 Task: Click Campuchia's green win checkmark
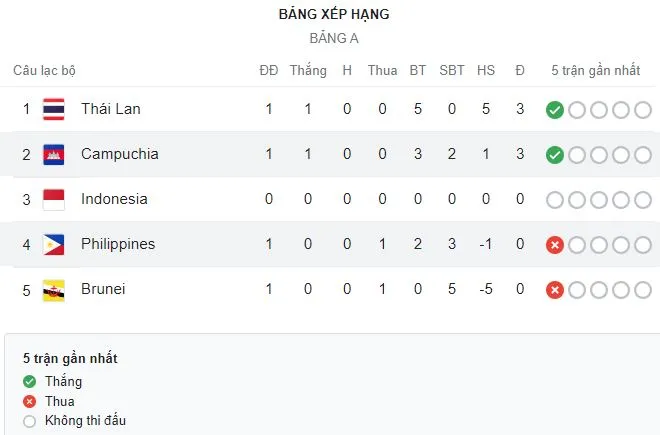(x=555, y=154)
